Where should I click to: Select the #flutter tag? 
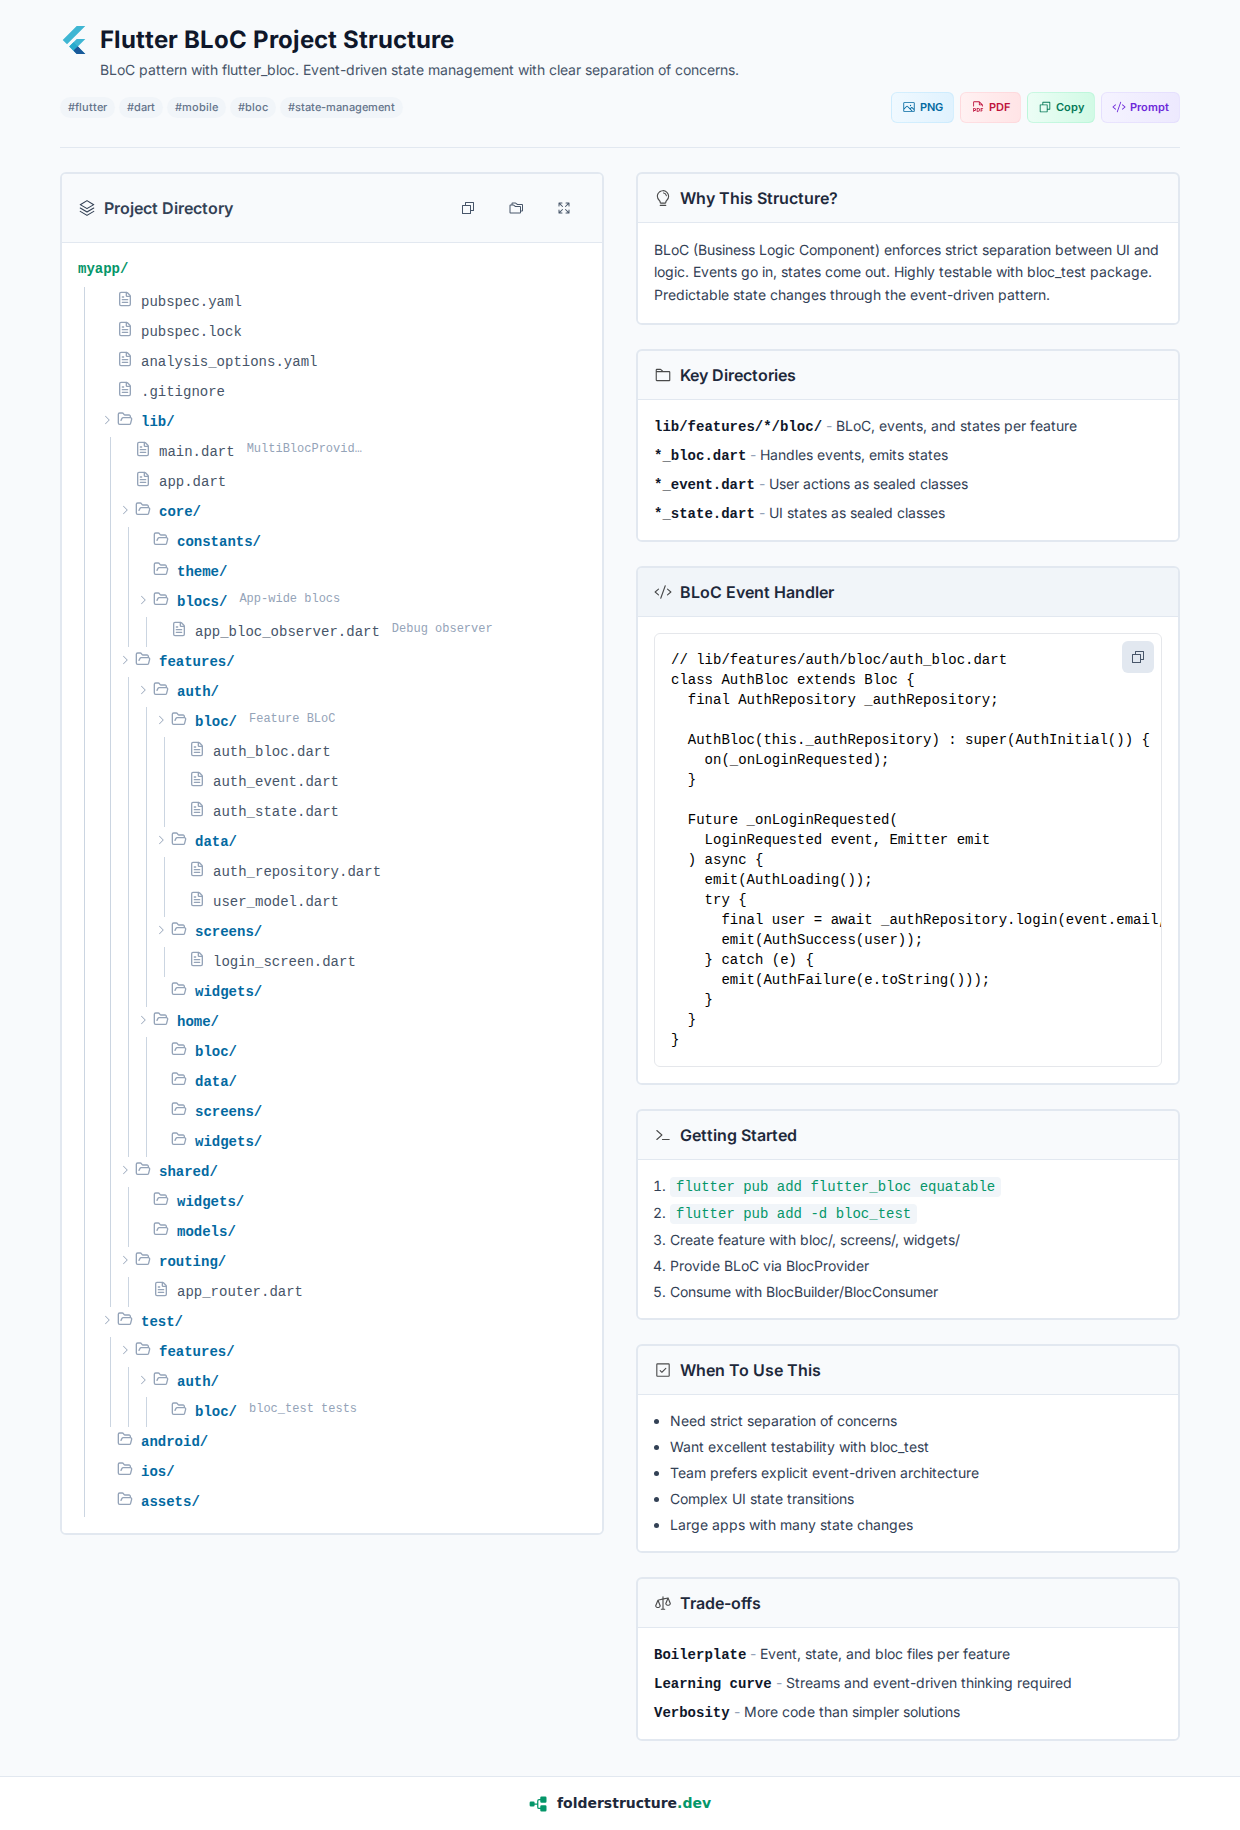click(88, 107)
